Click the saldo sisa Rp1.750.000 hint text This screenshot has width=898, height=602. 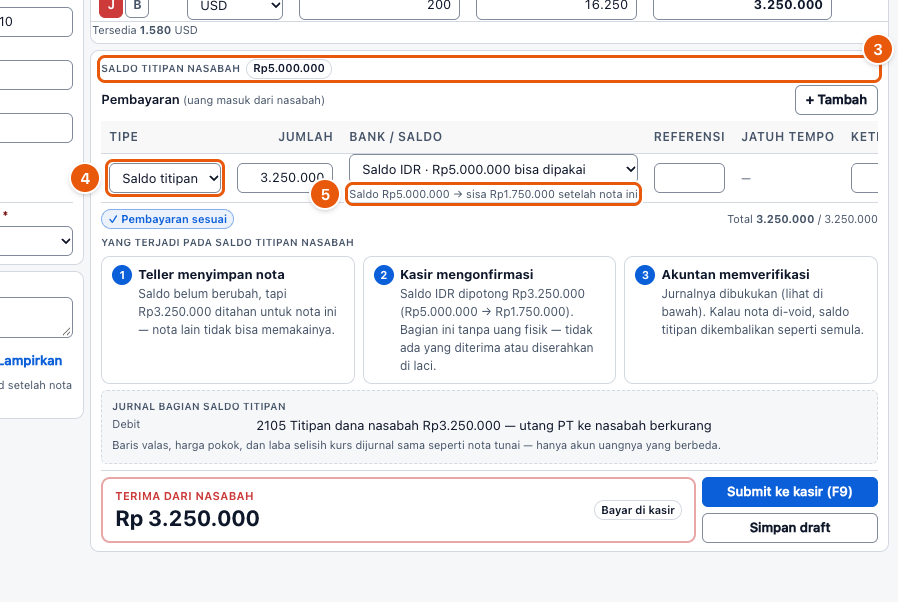493,194
